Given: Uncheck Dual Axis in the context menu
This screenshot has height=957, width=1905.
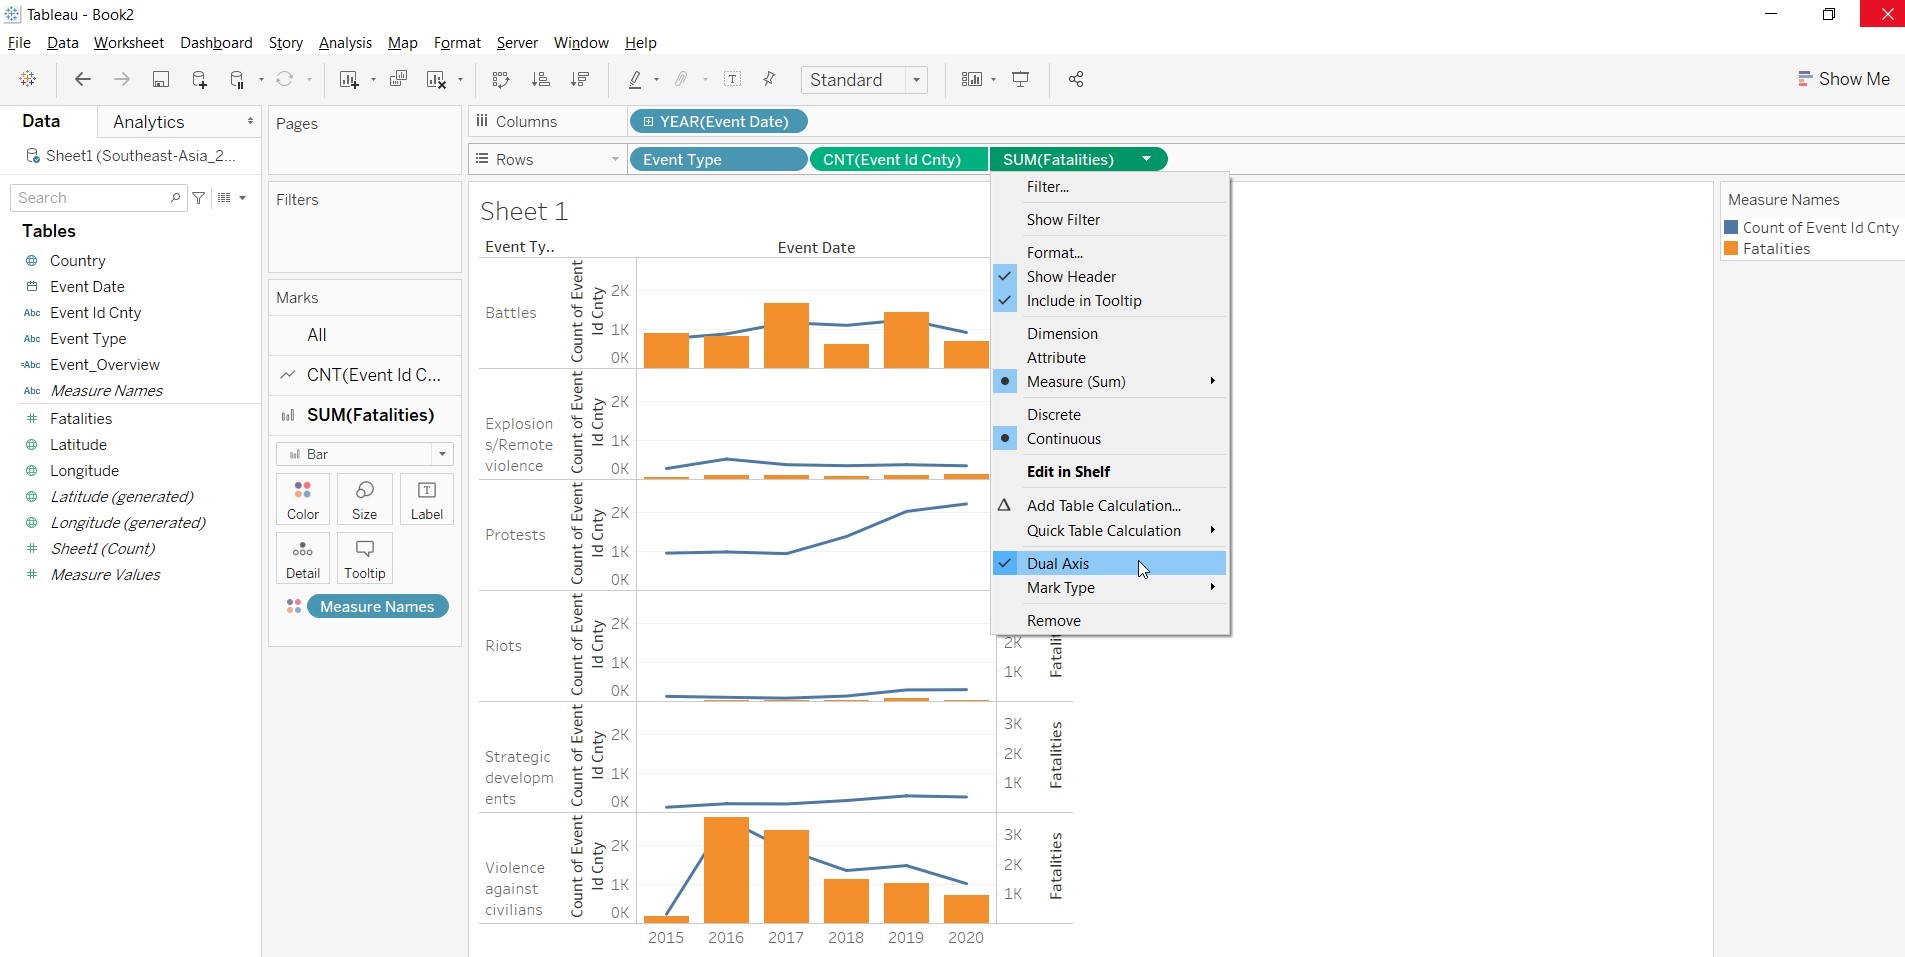Looking at the screenshot, I should coord(1058,564).
